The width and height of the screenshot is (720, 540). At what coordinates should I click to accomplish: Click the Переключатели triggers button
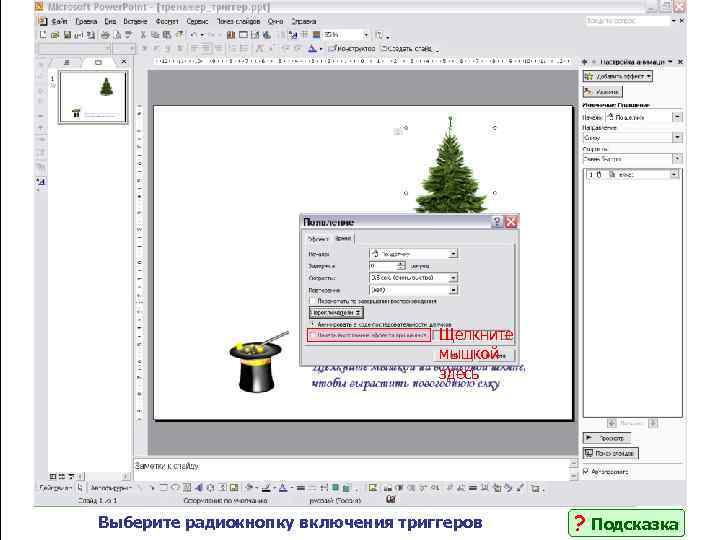(336, 313)
